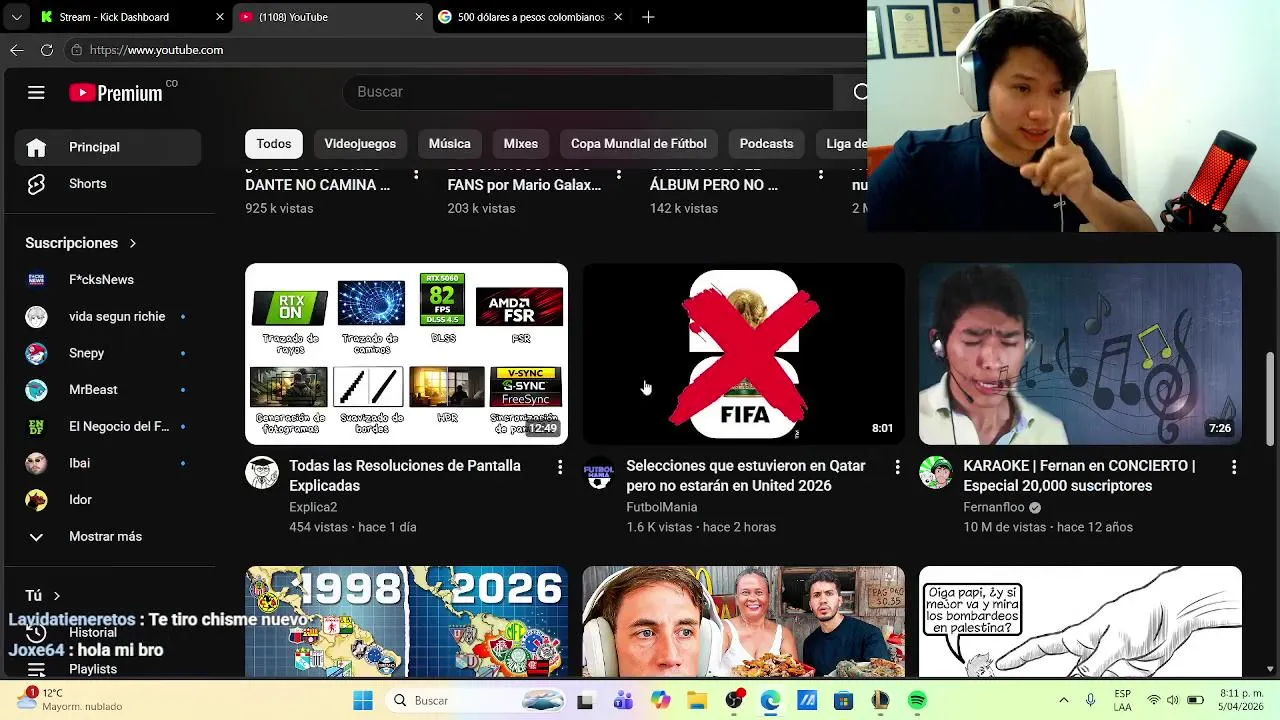Select Copa Mundial de Fútbol chip
The height and width of the screenshot is (720, 1280).
pyautogui.click(x=639, y=144)
